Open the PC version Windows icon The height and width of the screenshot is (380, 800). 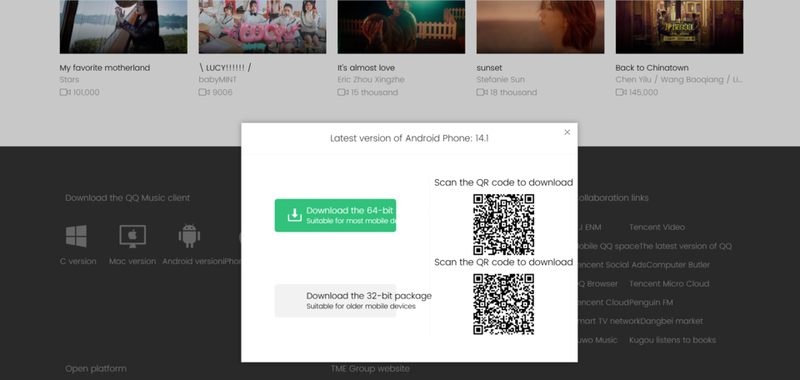76,236
